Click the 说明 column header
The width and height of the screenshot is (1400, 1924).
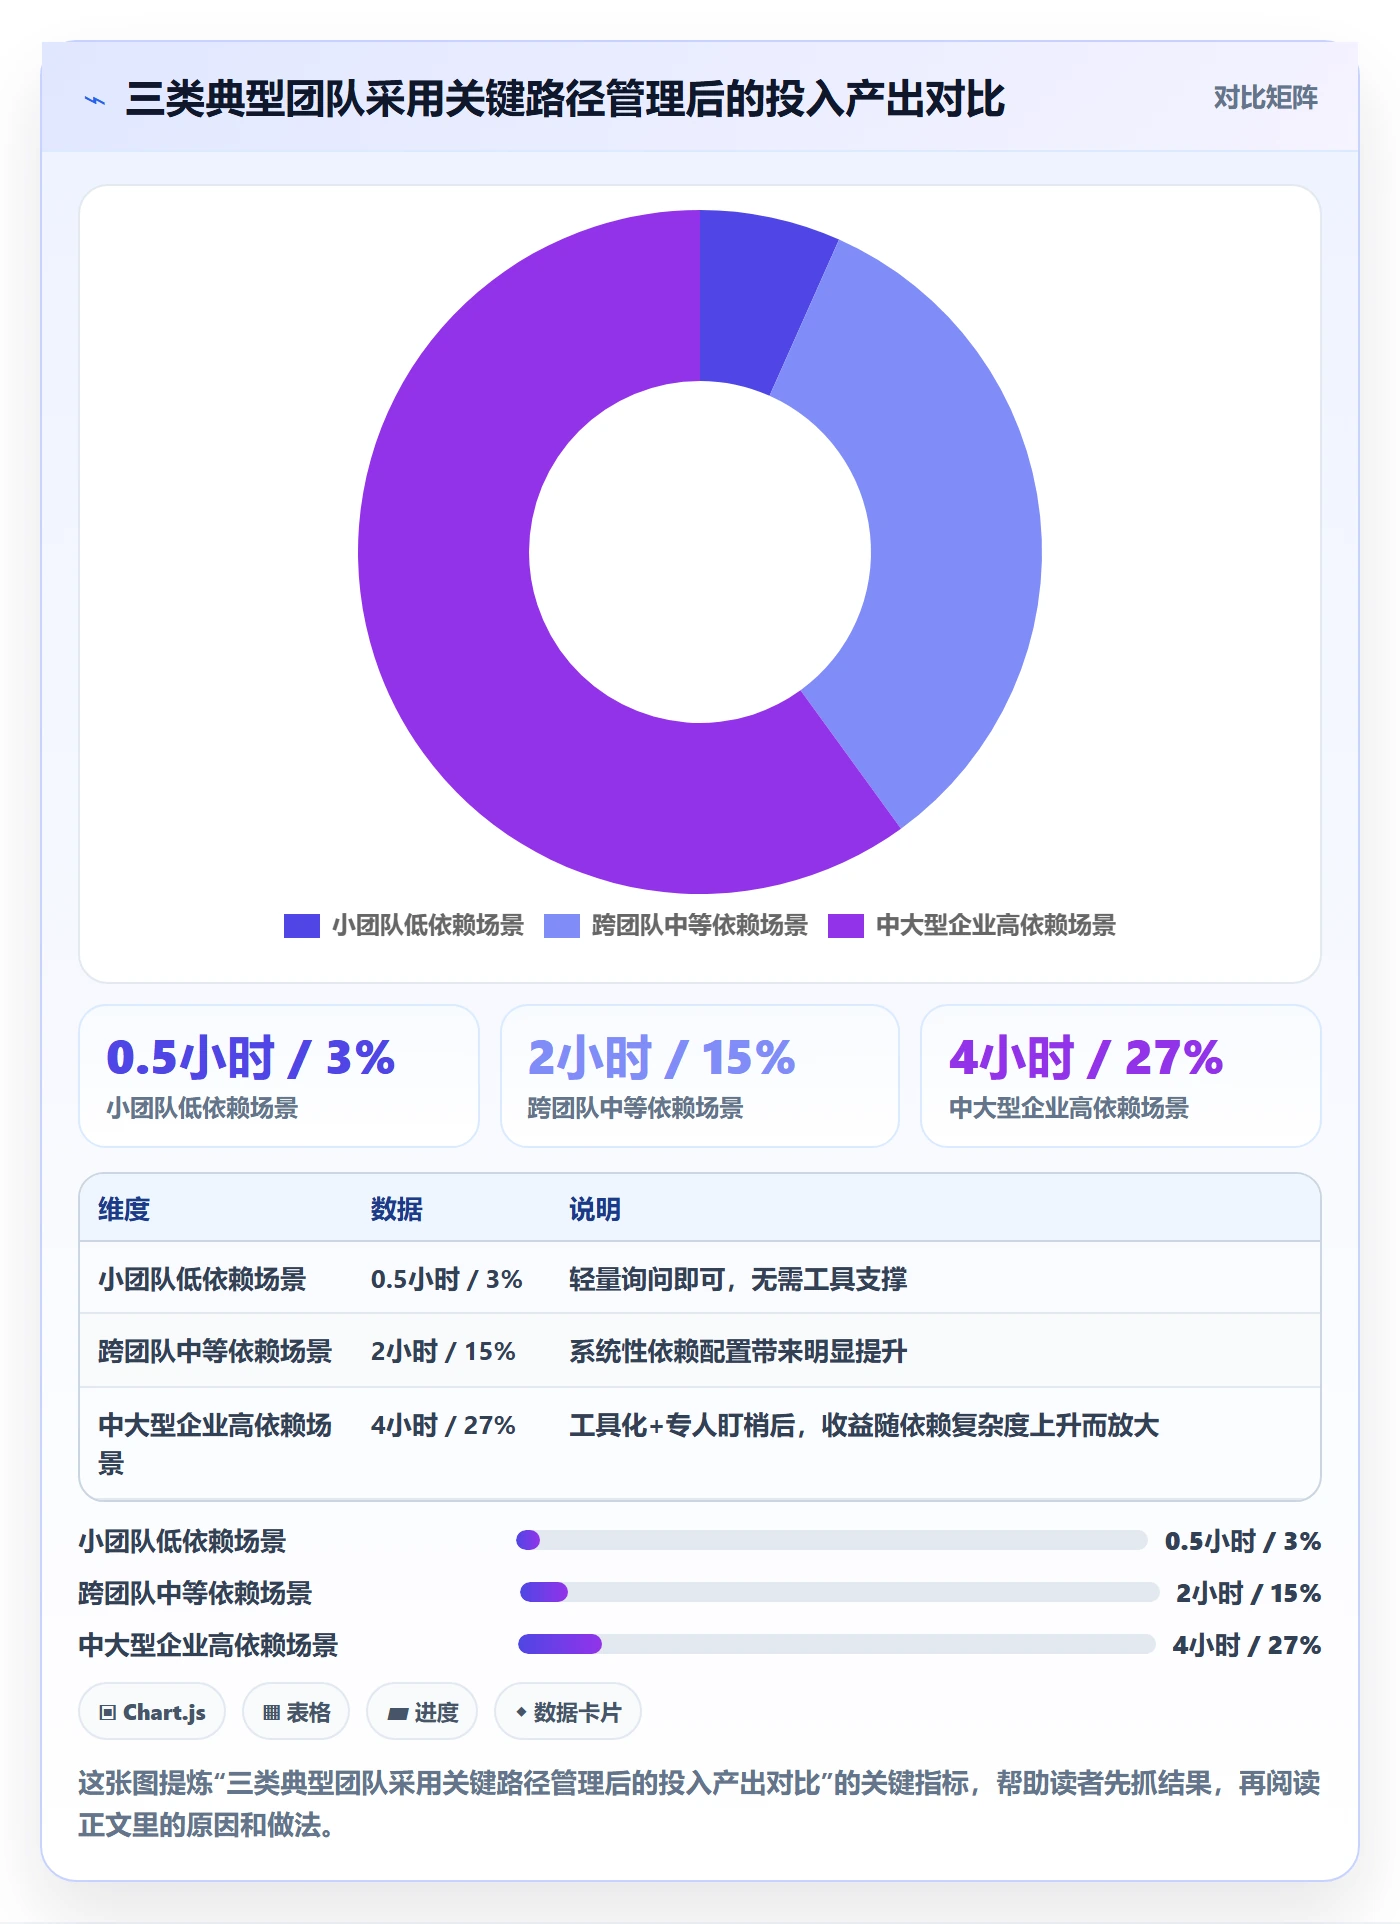pyautogui.click(x=595, y=1209)
